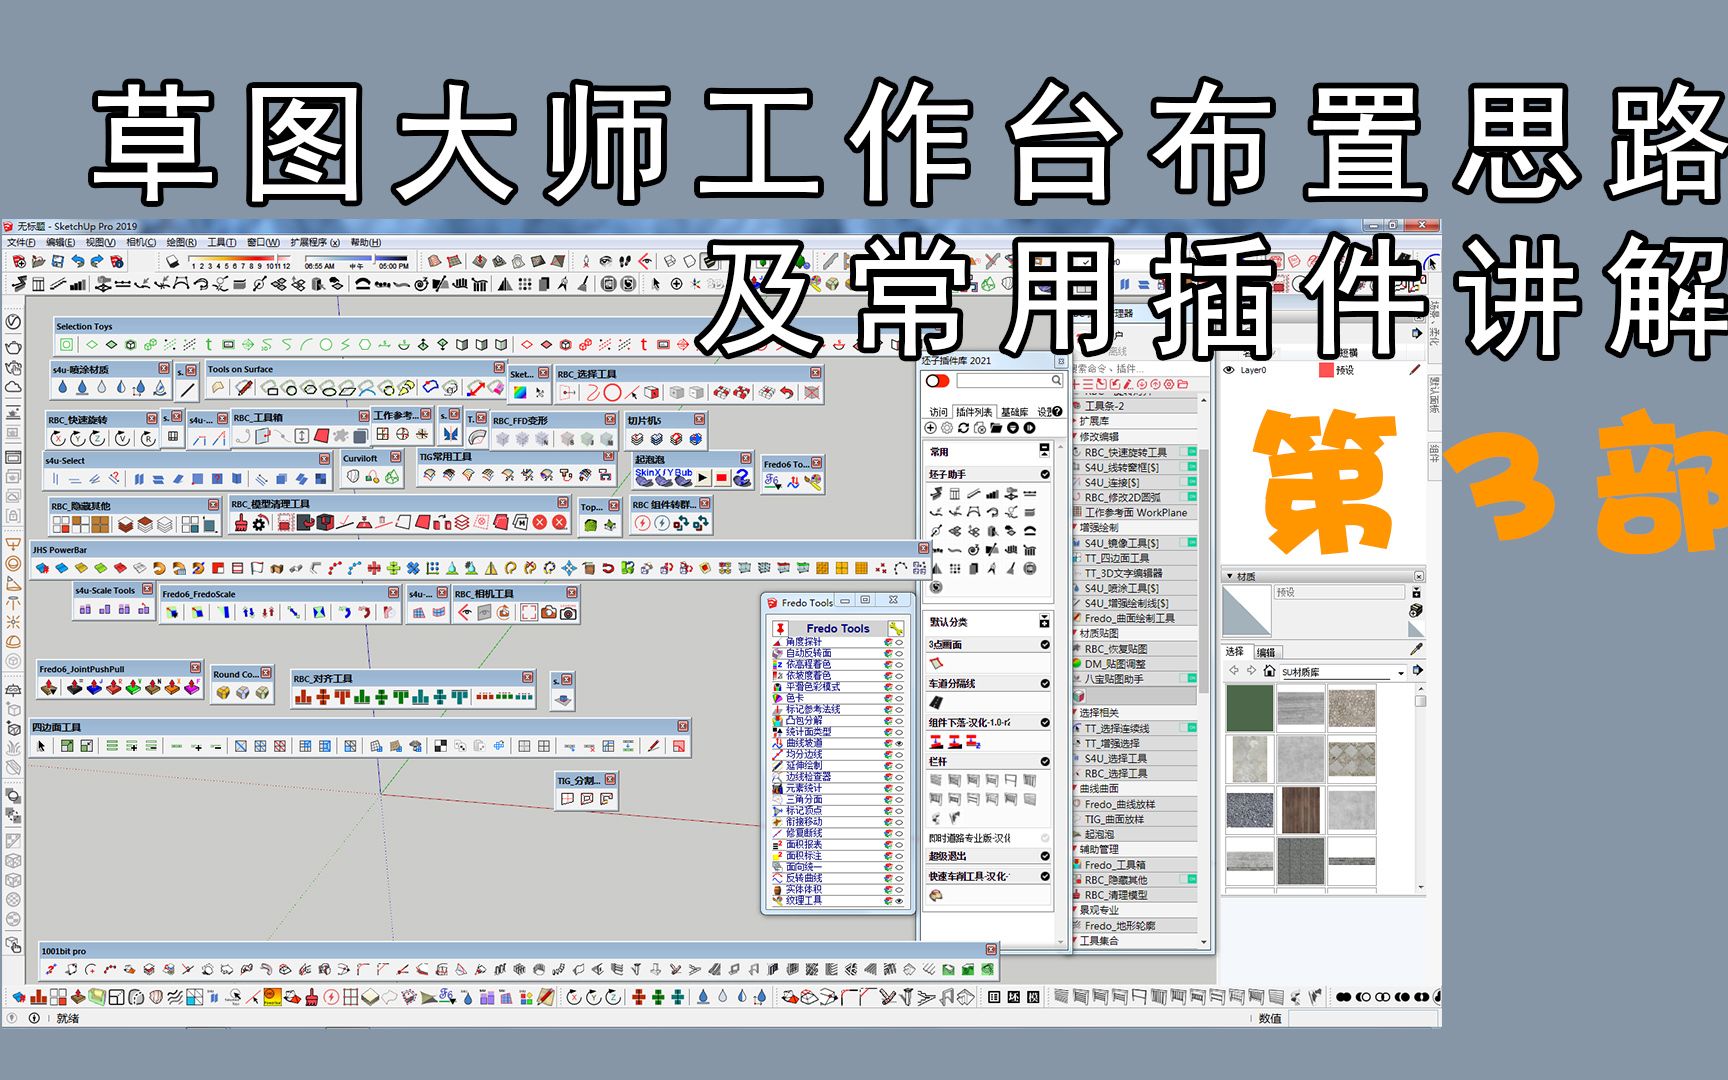1728x1080 pixels.
Task: Click the first icon in TIG_分割 toolbar
Action: [x=568, y=798]
